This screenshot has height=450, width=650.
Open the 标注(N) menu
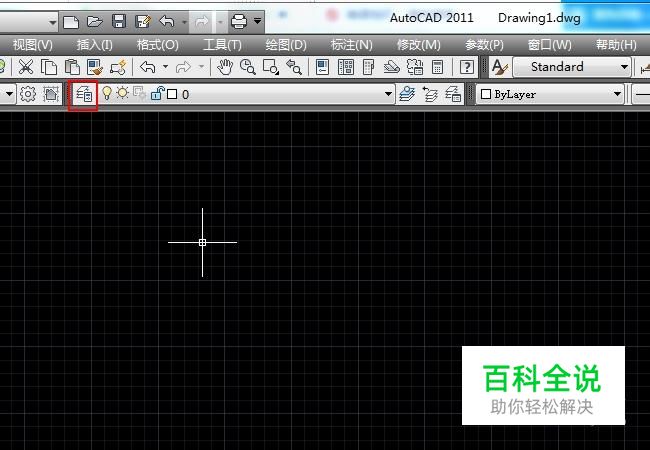coord(352,45)
